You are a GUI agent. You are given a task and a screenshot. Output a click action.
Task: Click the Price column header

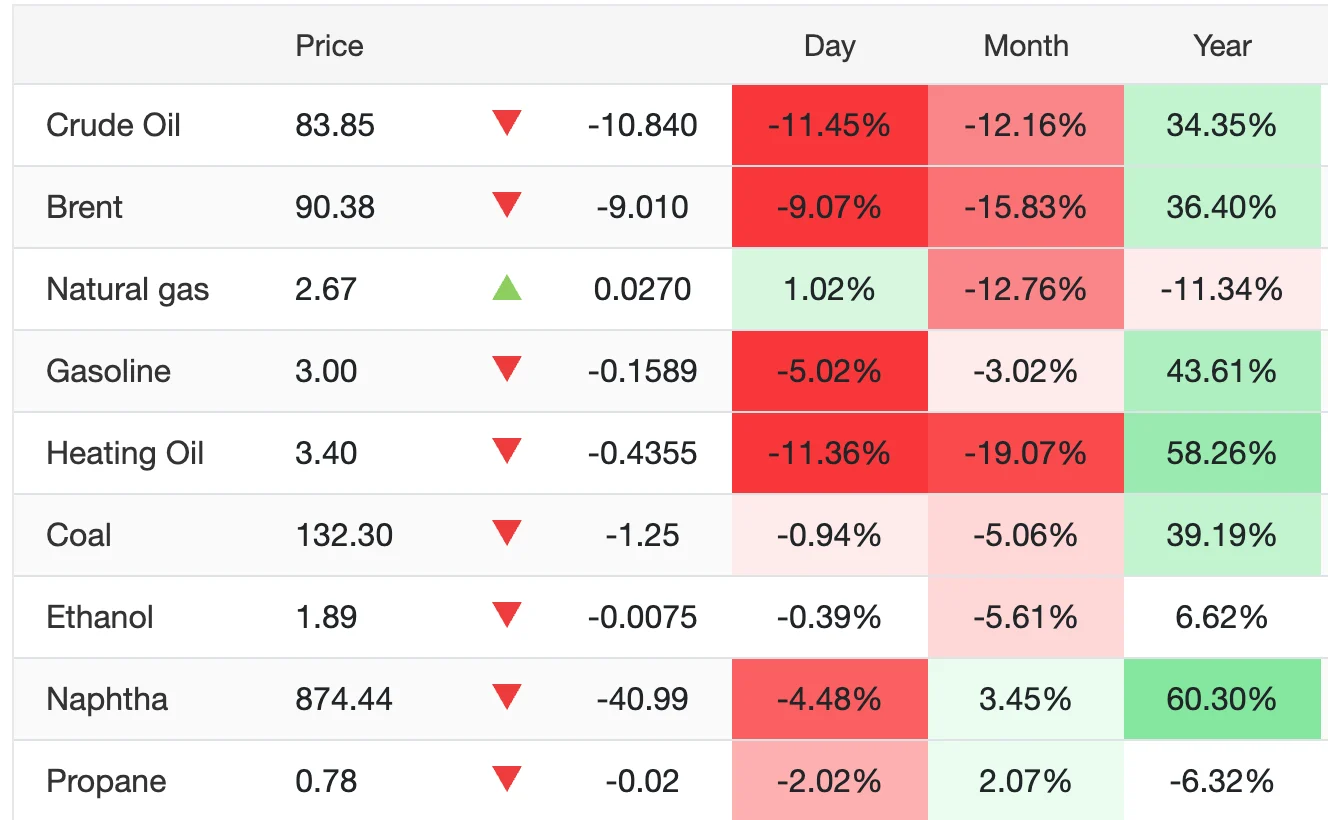point(329,46)
